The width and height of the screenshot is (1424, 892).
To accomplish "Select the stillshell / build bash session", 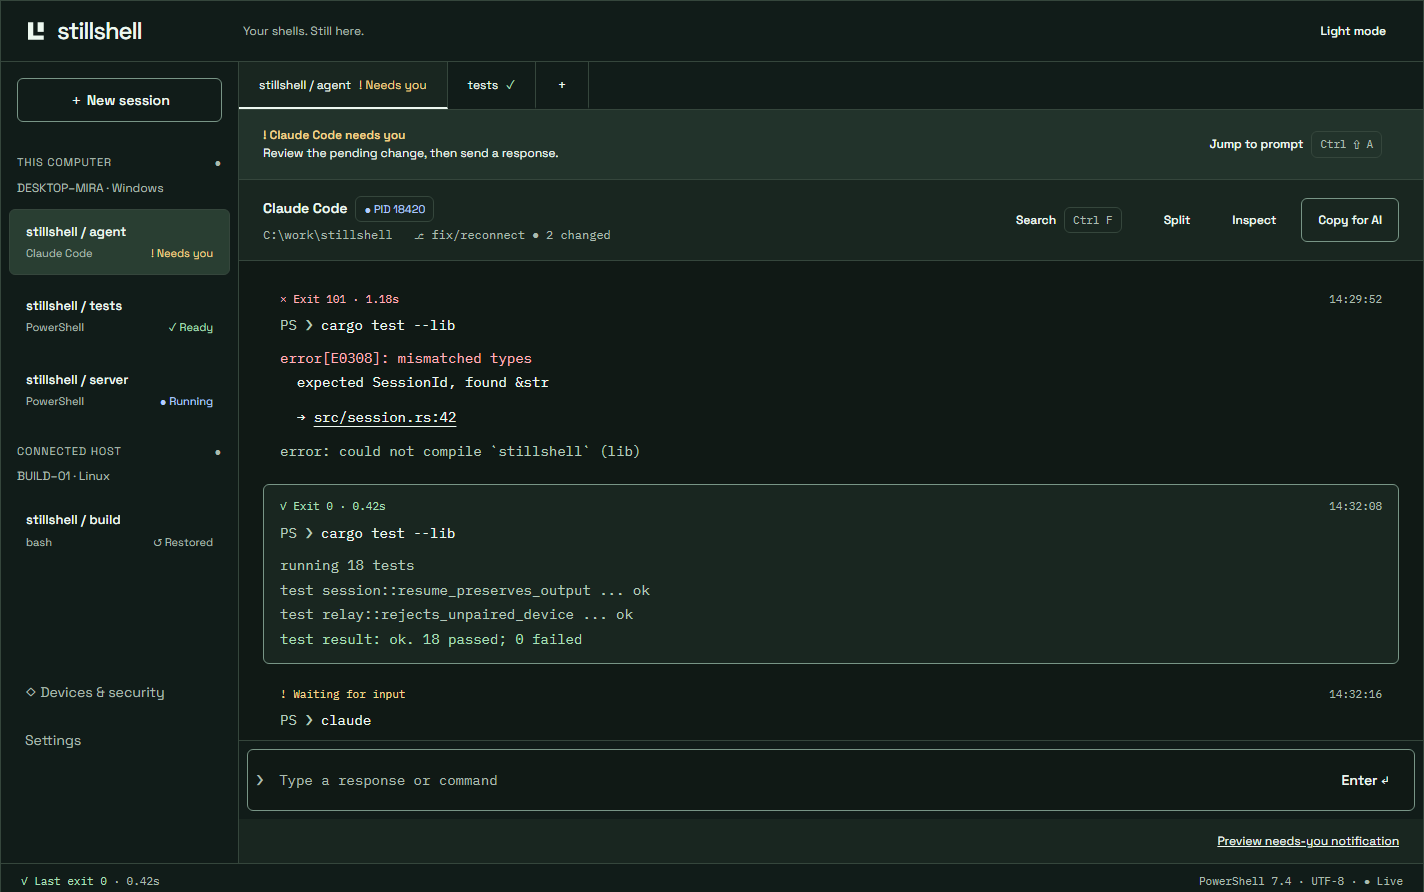I will pyautogui.click(x=119, y=530).
